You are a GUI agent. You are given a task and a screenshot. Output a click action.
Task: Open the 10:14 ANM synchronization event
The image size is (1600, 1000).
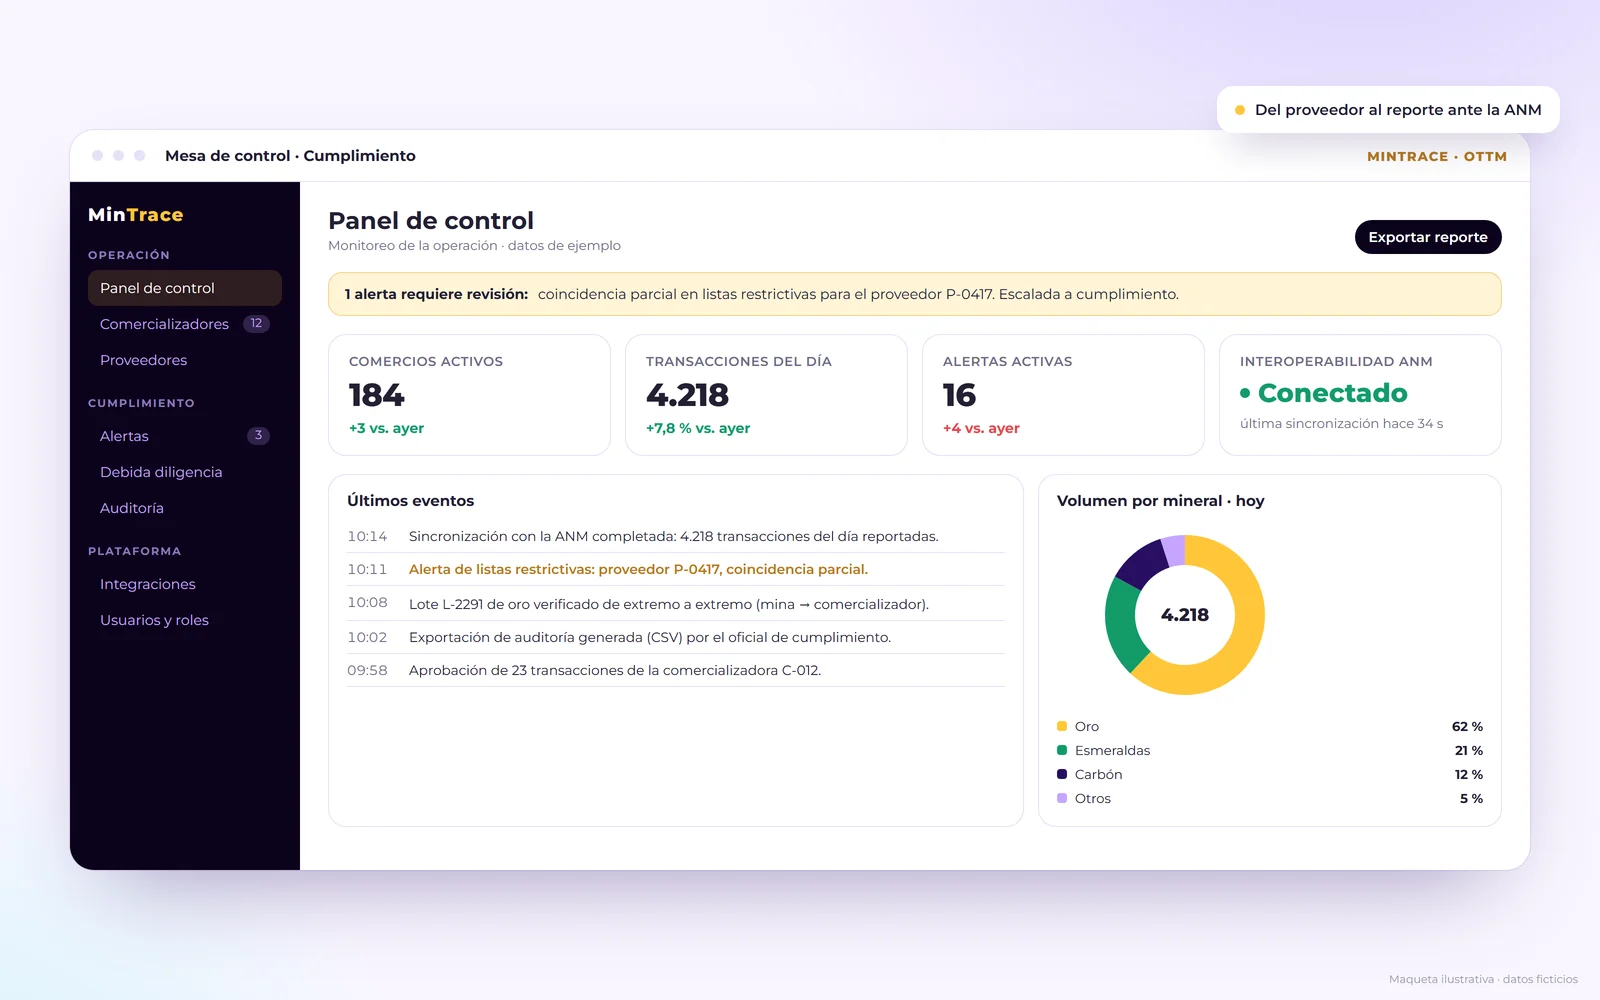pos(676,536)
